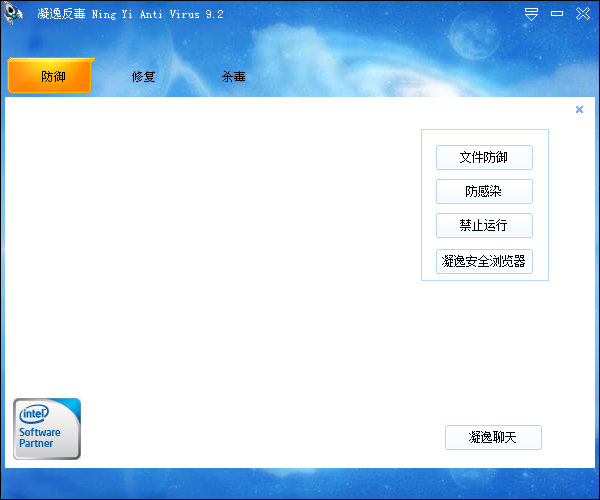
Task: Click the Intel Software Partner badge
Action: [x=47, y=428]
